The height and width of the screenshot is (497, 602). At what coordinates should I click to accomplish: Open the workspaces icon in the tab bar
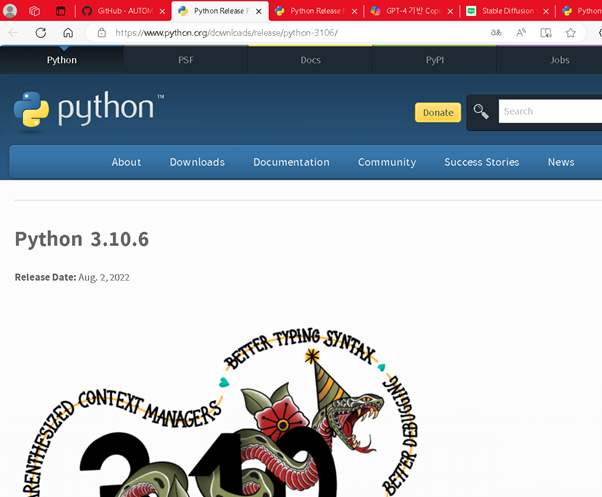35,11
